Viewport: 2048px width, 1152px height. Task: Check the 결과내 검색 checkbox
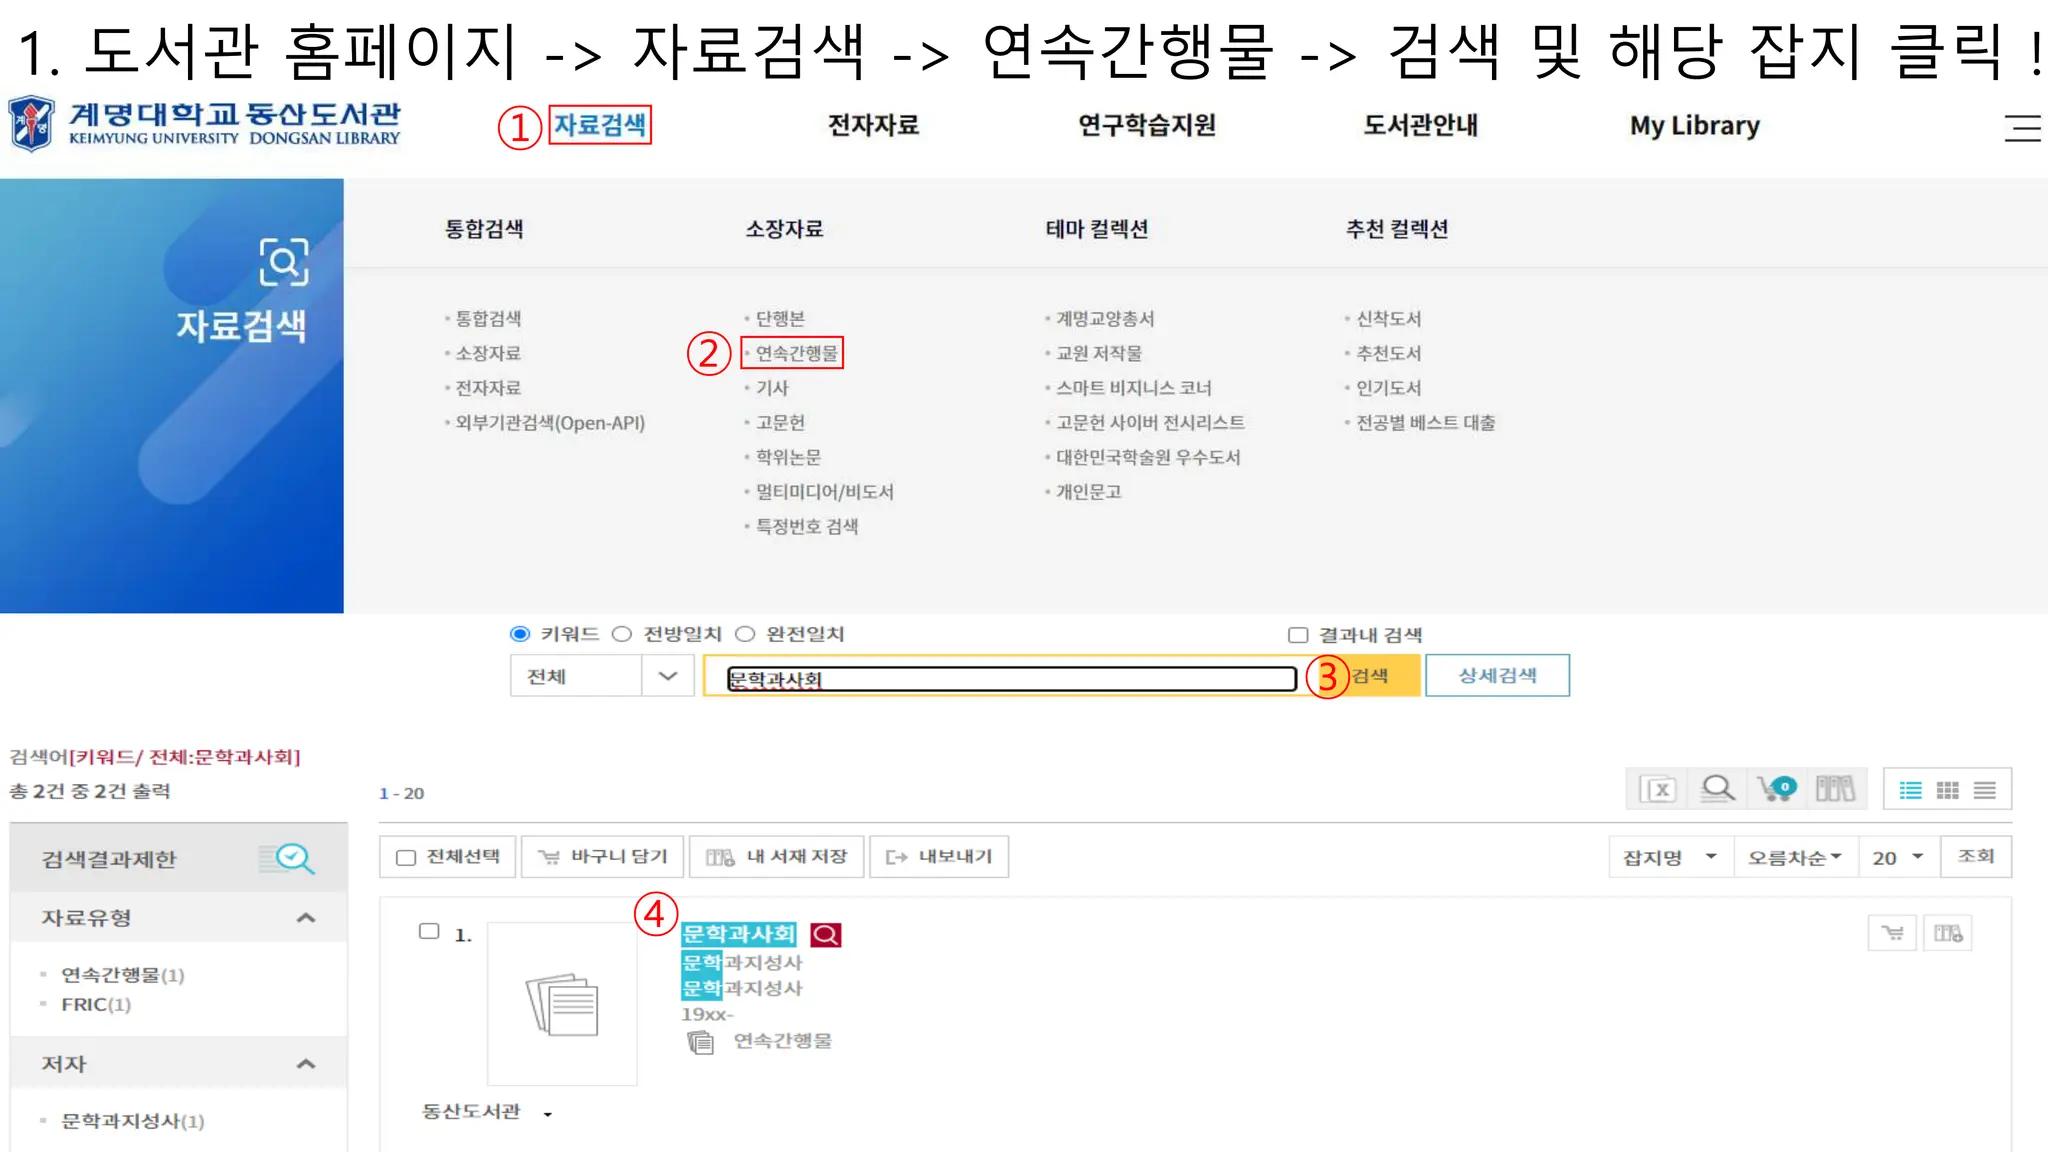pyautogui.click(x=1298, y=635)
